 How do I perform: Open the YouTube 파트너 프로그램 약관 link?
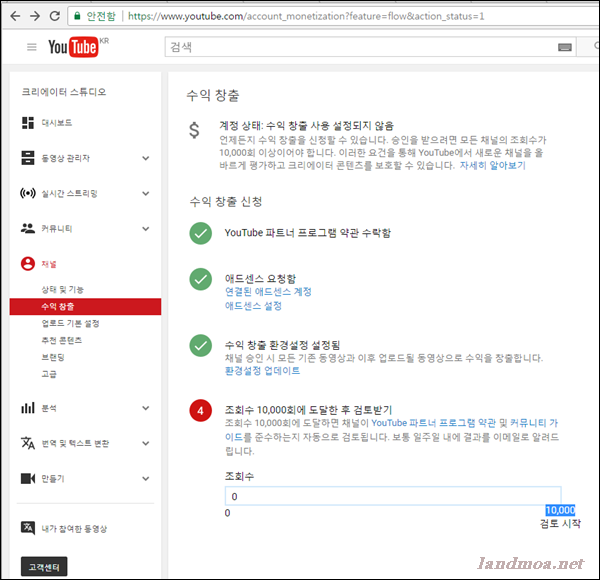(x=433, y=423)
